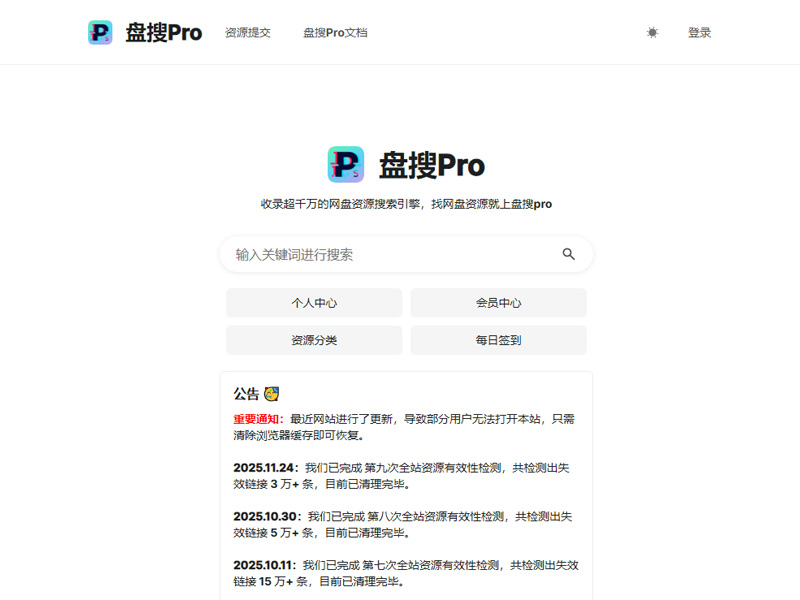
Task: Click the small P badge of the header logo
Action: [100, 31]
